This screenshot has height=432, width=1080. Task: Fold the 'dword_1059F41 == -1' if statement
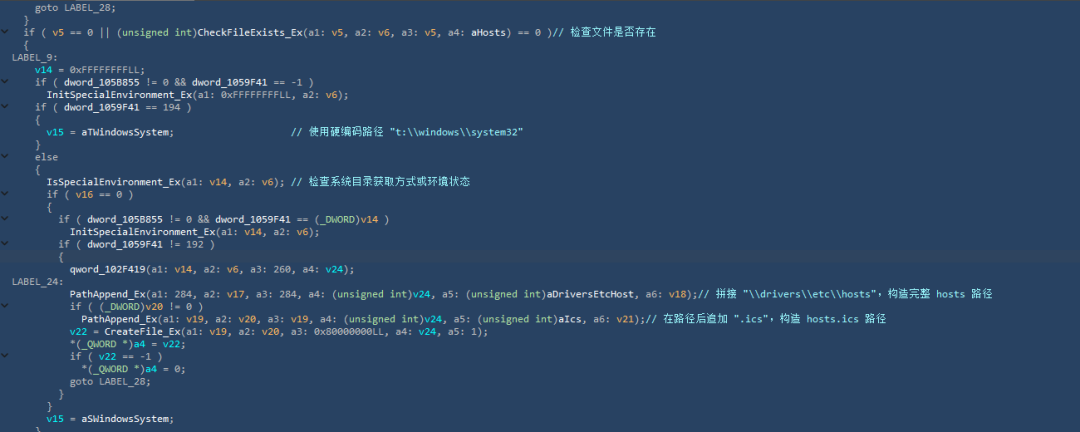click(x=6, y=82)
